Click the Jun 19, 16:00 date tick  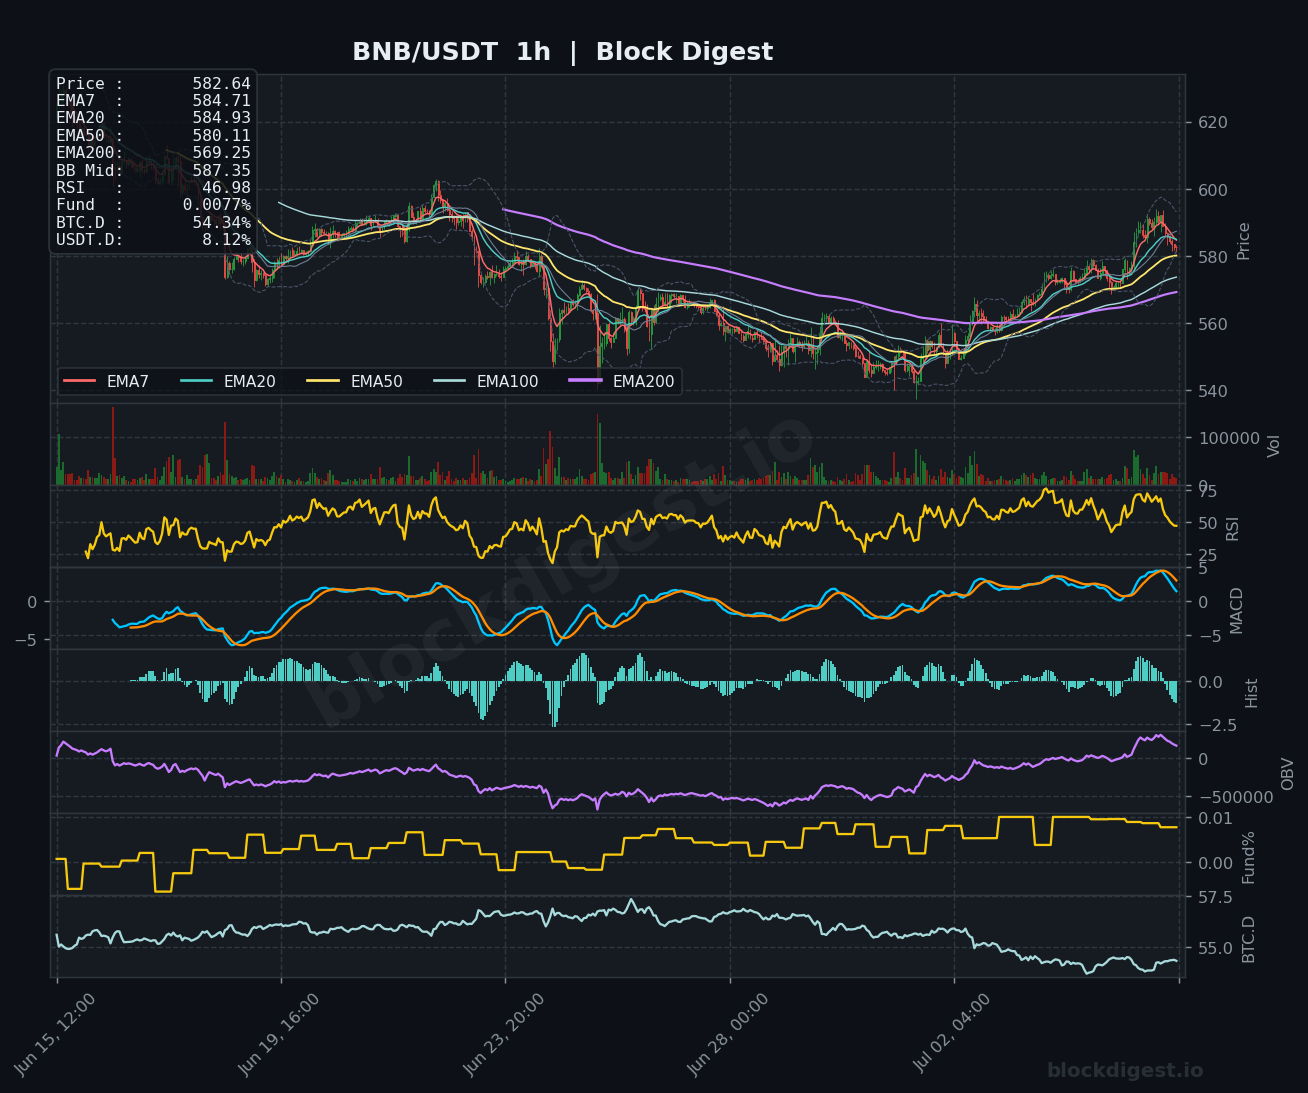tap(280, 1034)
